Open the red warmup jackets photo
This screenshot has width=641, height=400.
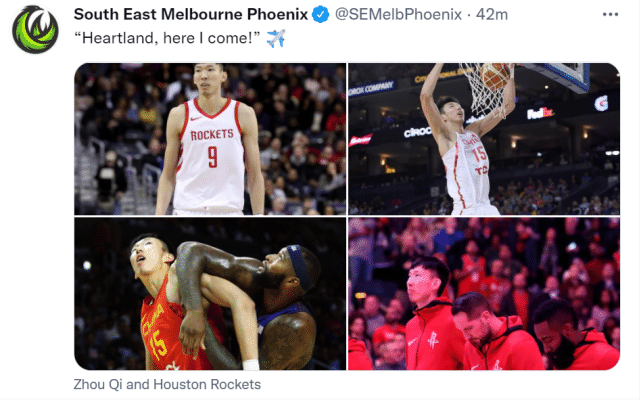484,294
